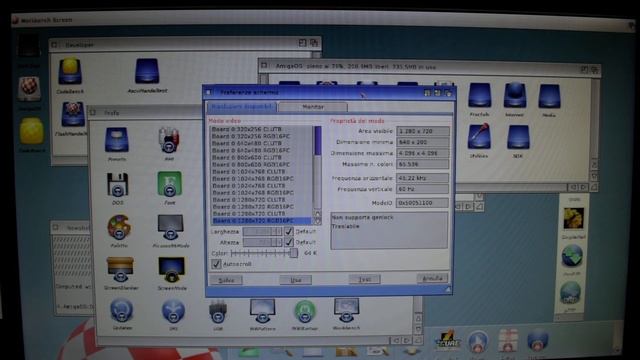
Task: Adjust the Colori slider knob
Action: click(x=293, y=253)
